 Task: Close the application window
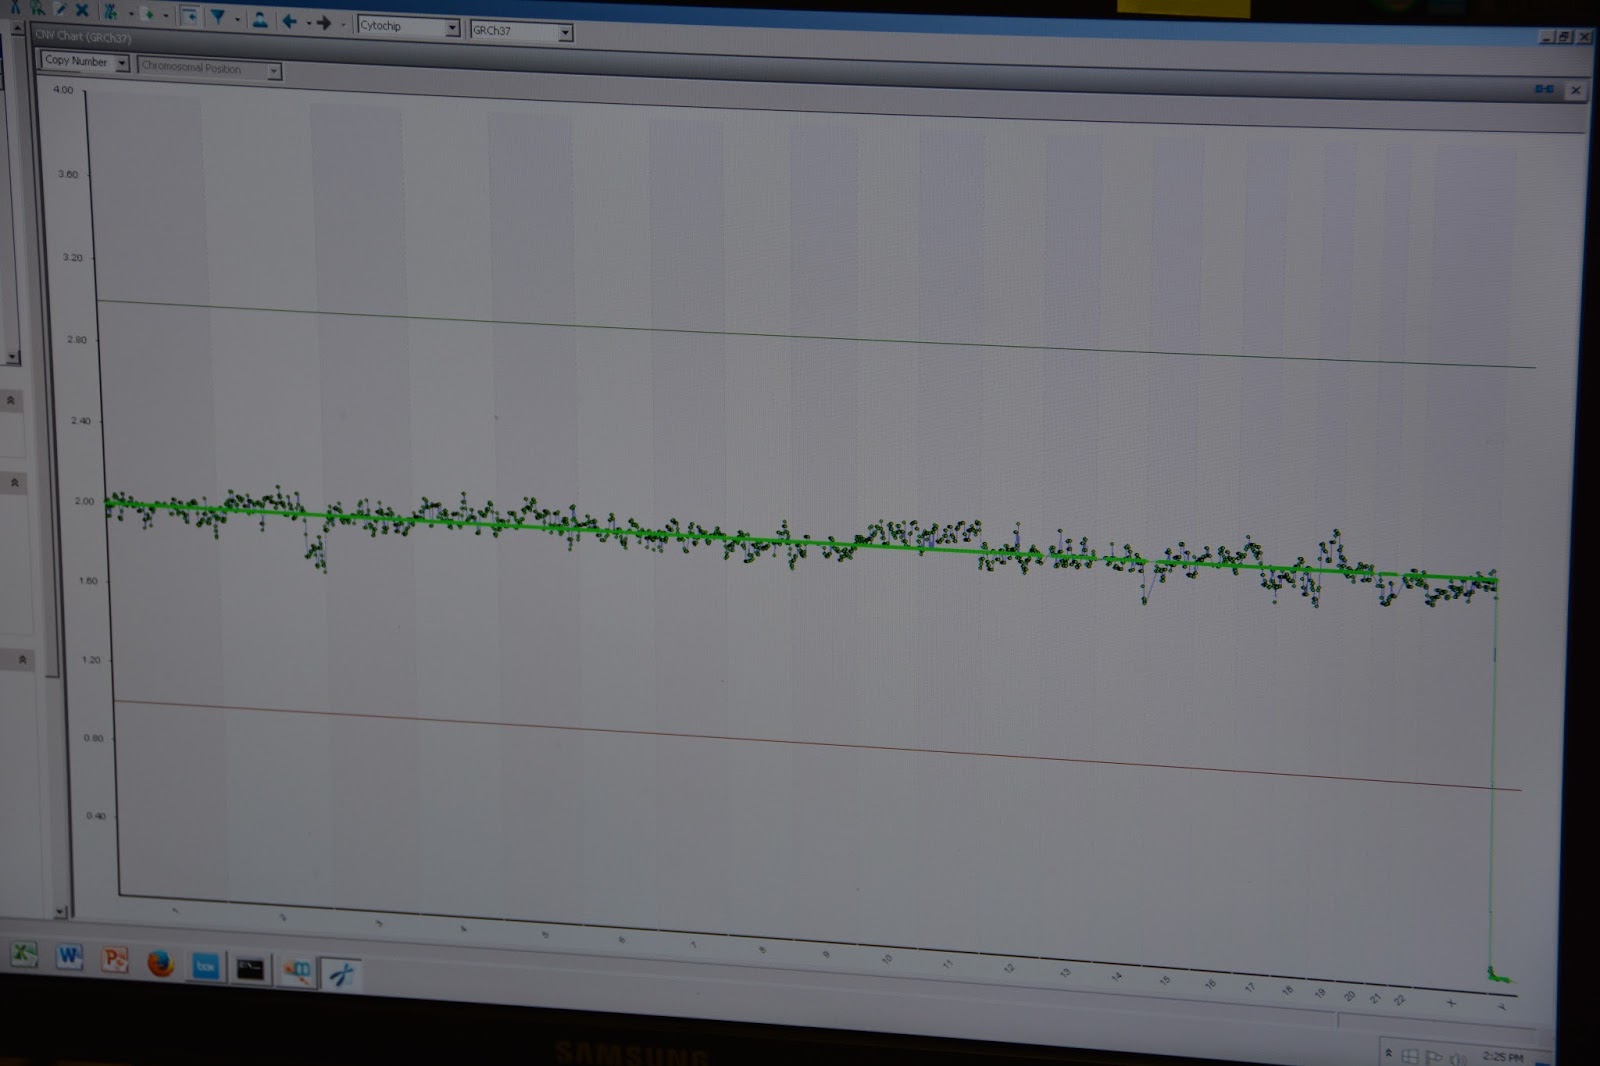[1584, 37]
